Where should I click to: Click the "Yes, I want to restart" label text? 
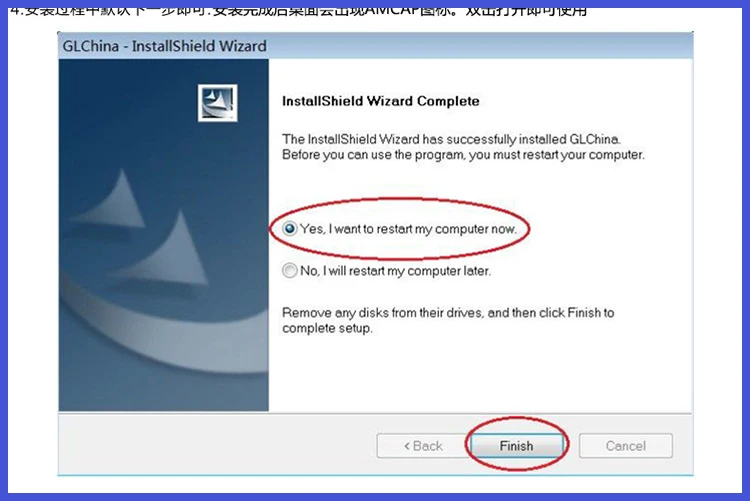[408, 229]
